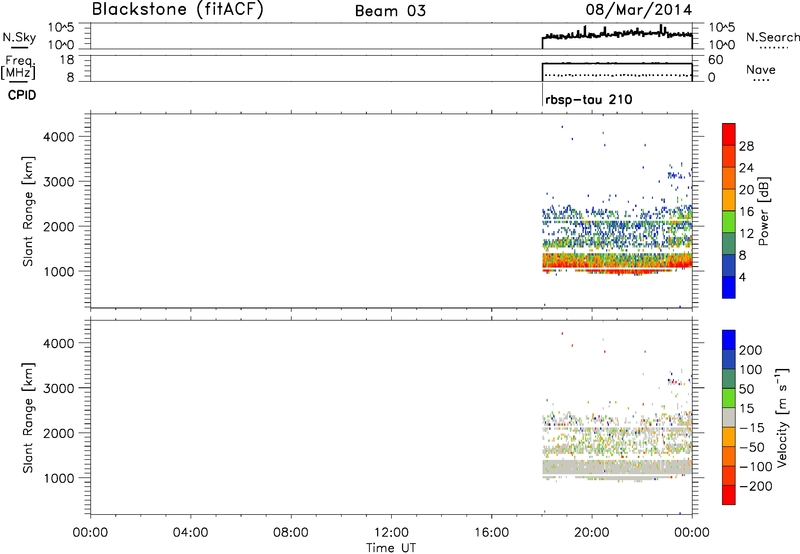The image size is (800, 554).
Task: Click the "Velocity [m s-1]" colorbar title
Action: click(783, 417)
